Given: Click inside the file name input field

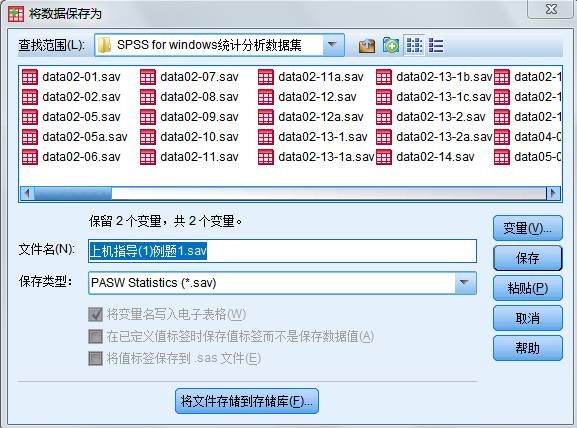Looking at the screenshot, I should (282, 251).
